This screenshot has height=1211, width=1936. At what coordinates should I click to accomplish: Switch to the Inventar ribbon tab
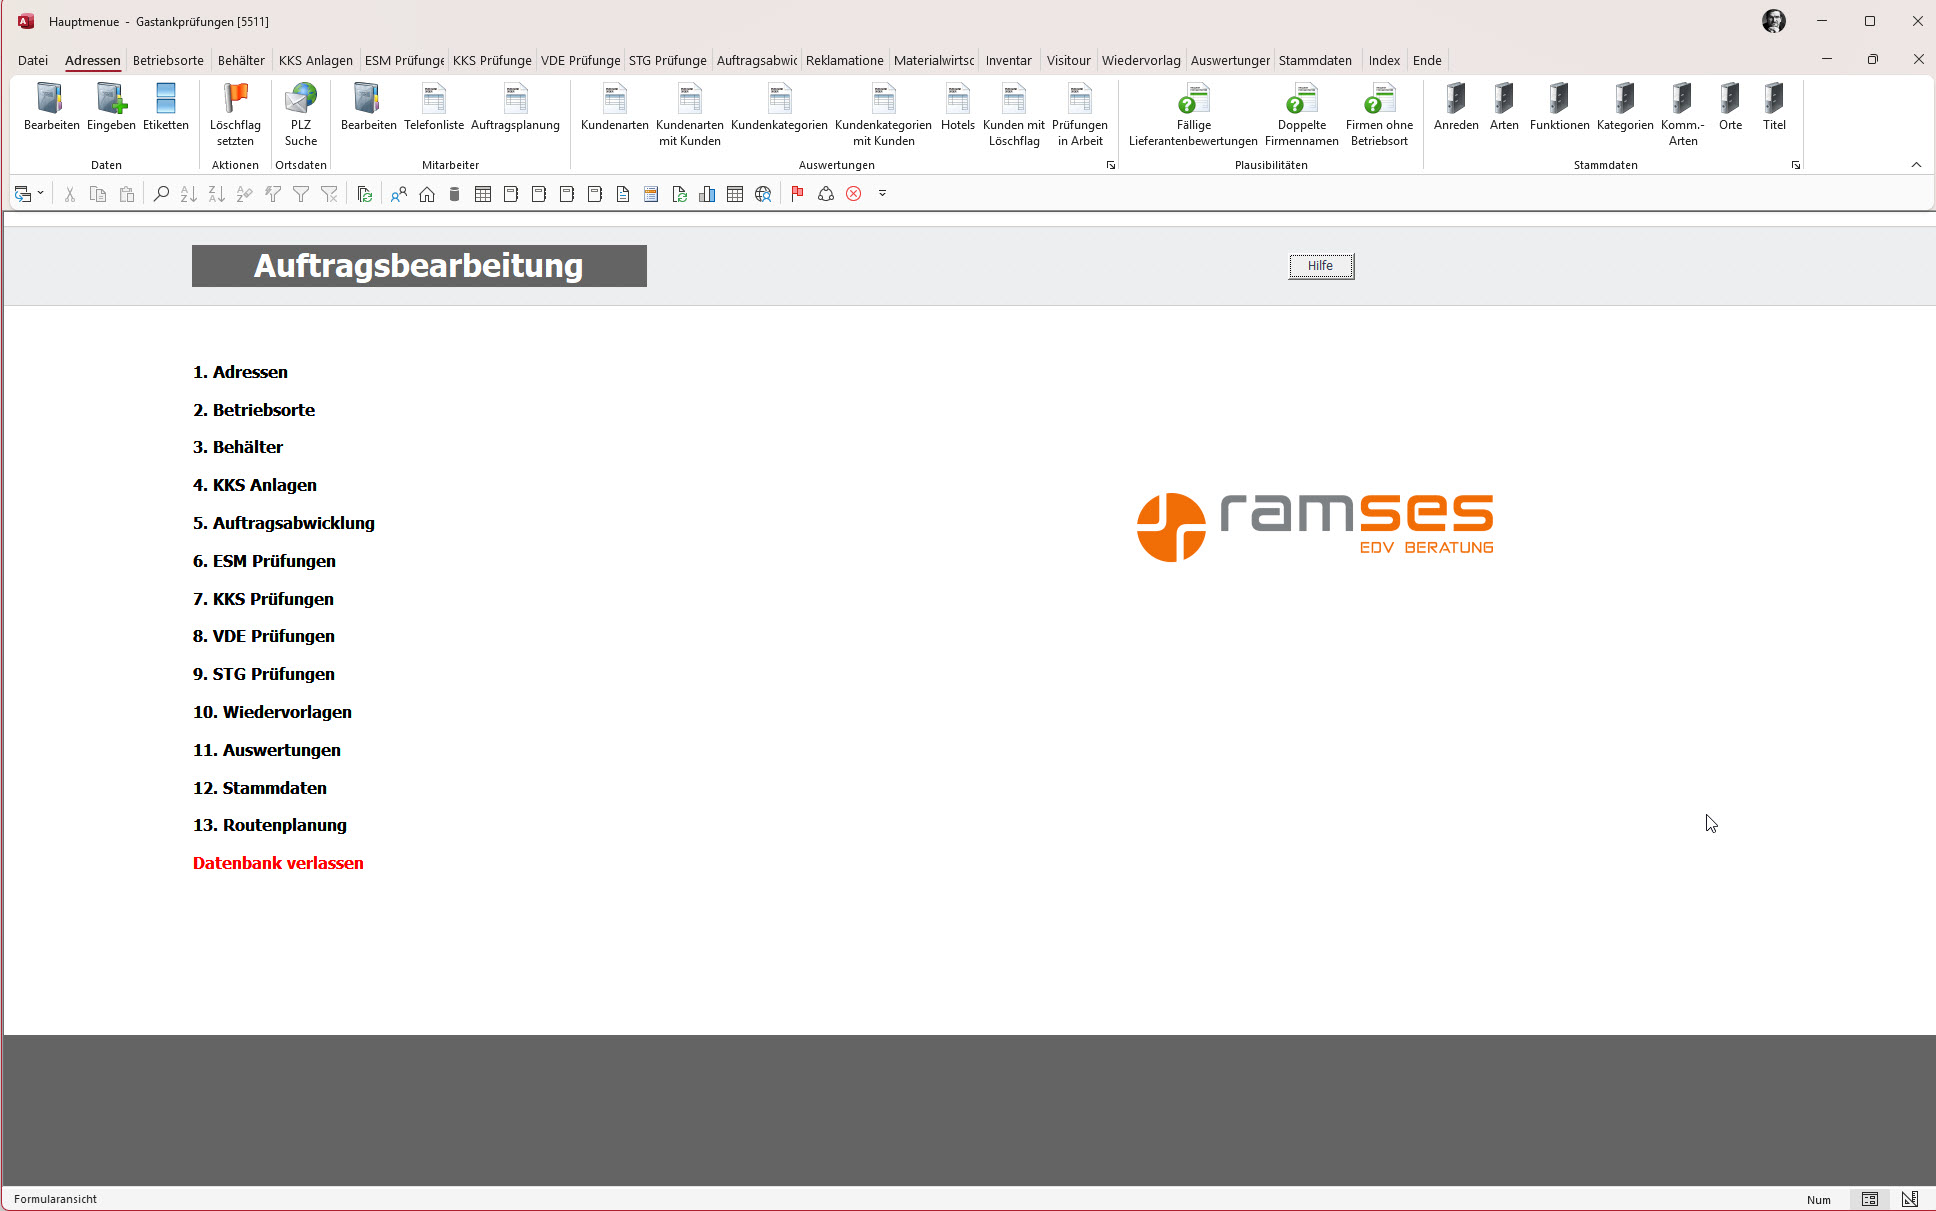coord(1009,60)
